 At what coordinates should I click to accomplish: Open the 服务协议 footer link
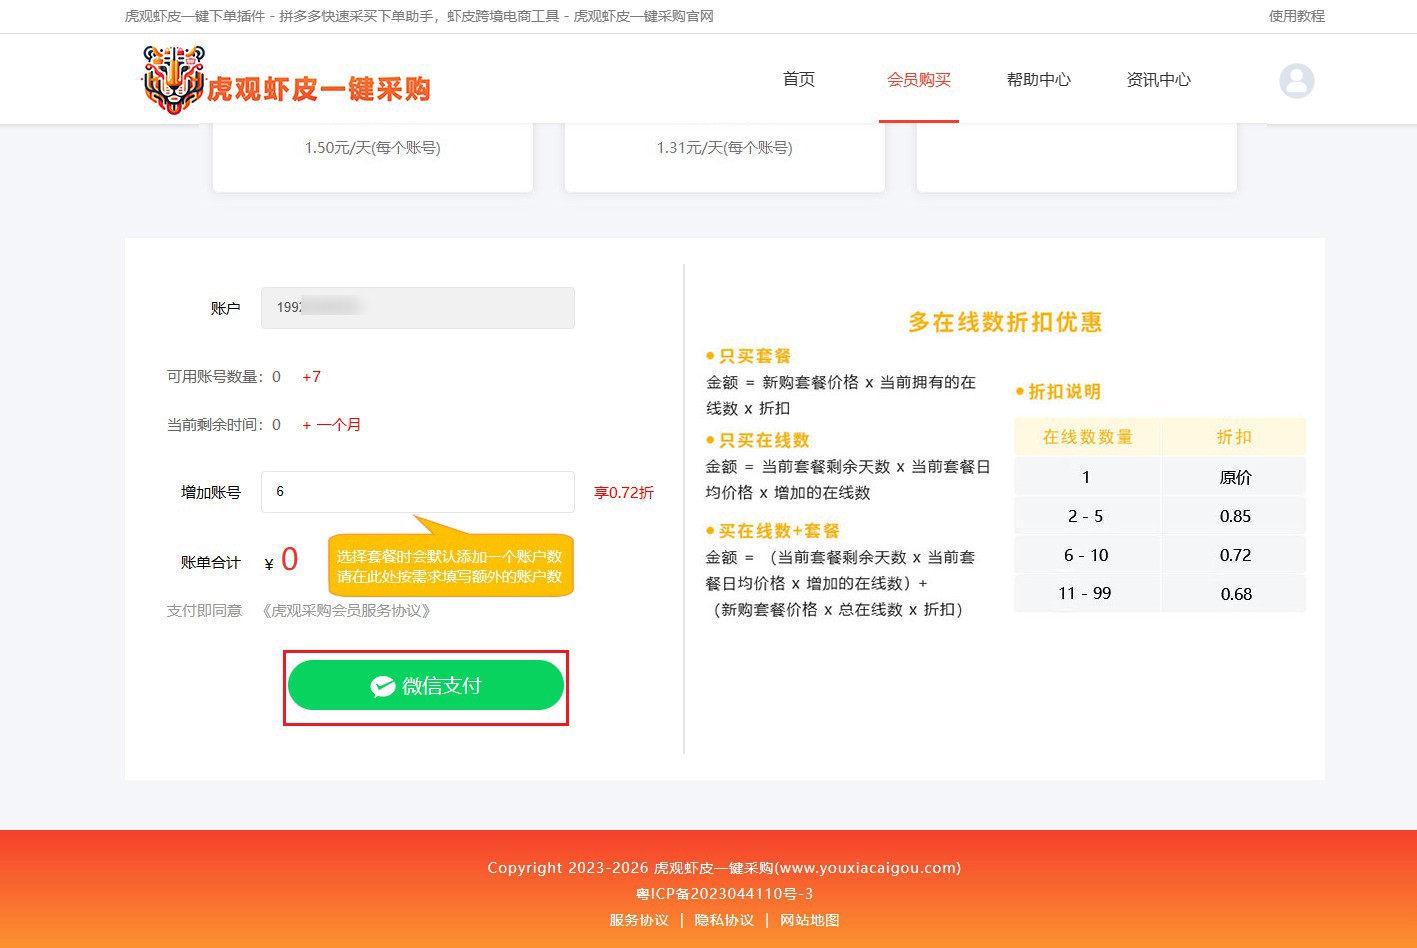pos(639,920)
